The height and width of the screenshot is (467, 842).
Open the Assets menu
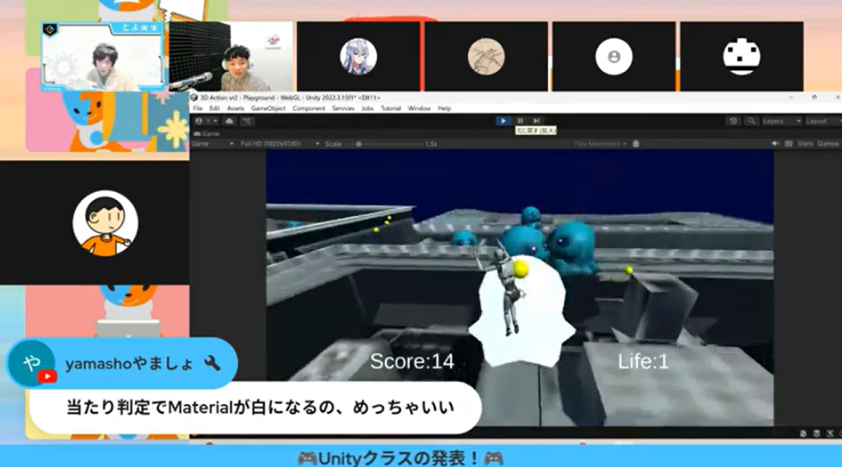point(235,108)
